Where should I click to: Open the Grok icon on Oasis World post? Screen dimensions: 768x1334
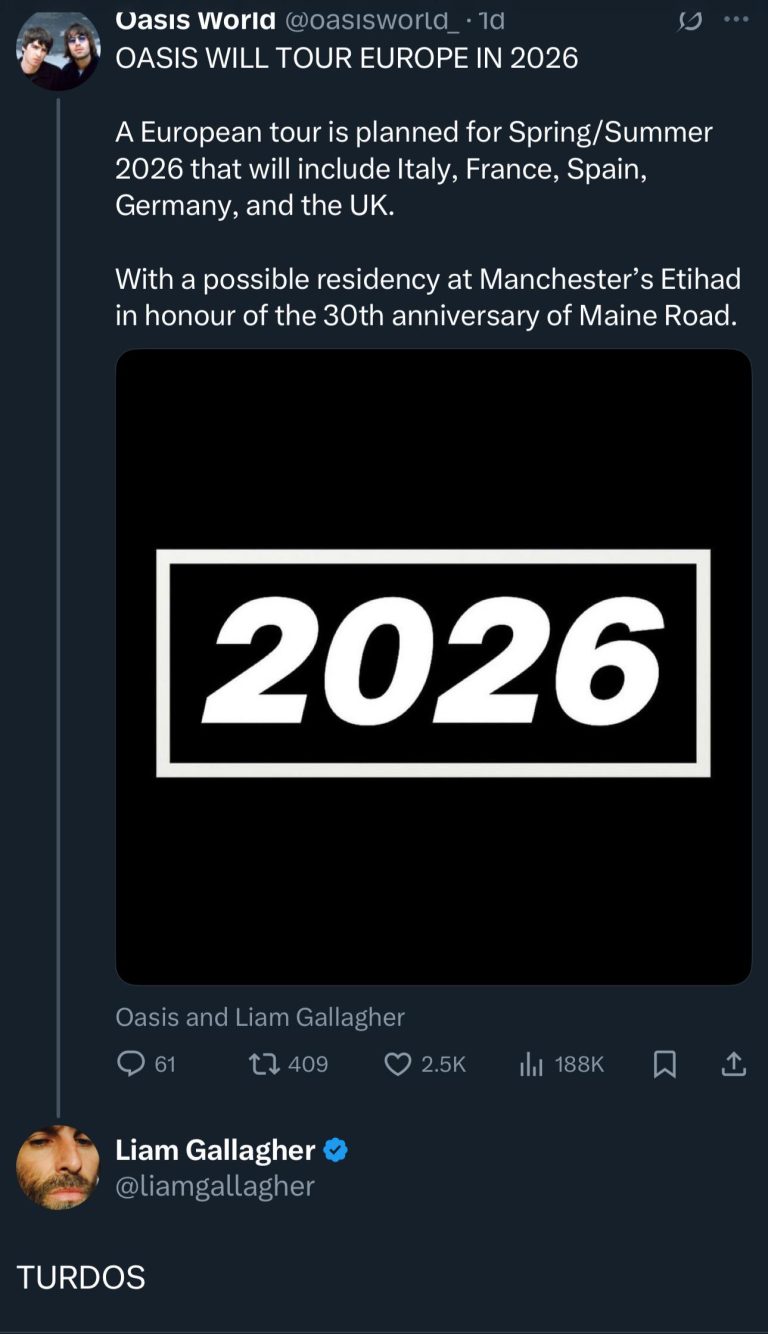coord(690,20)
